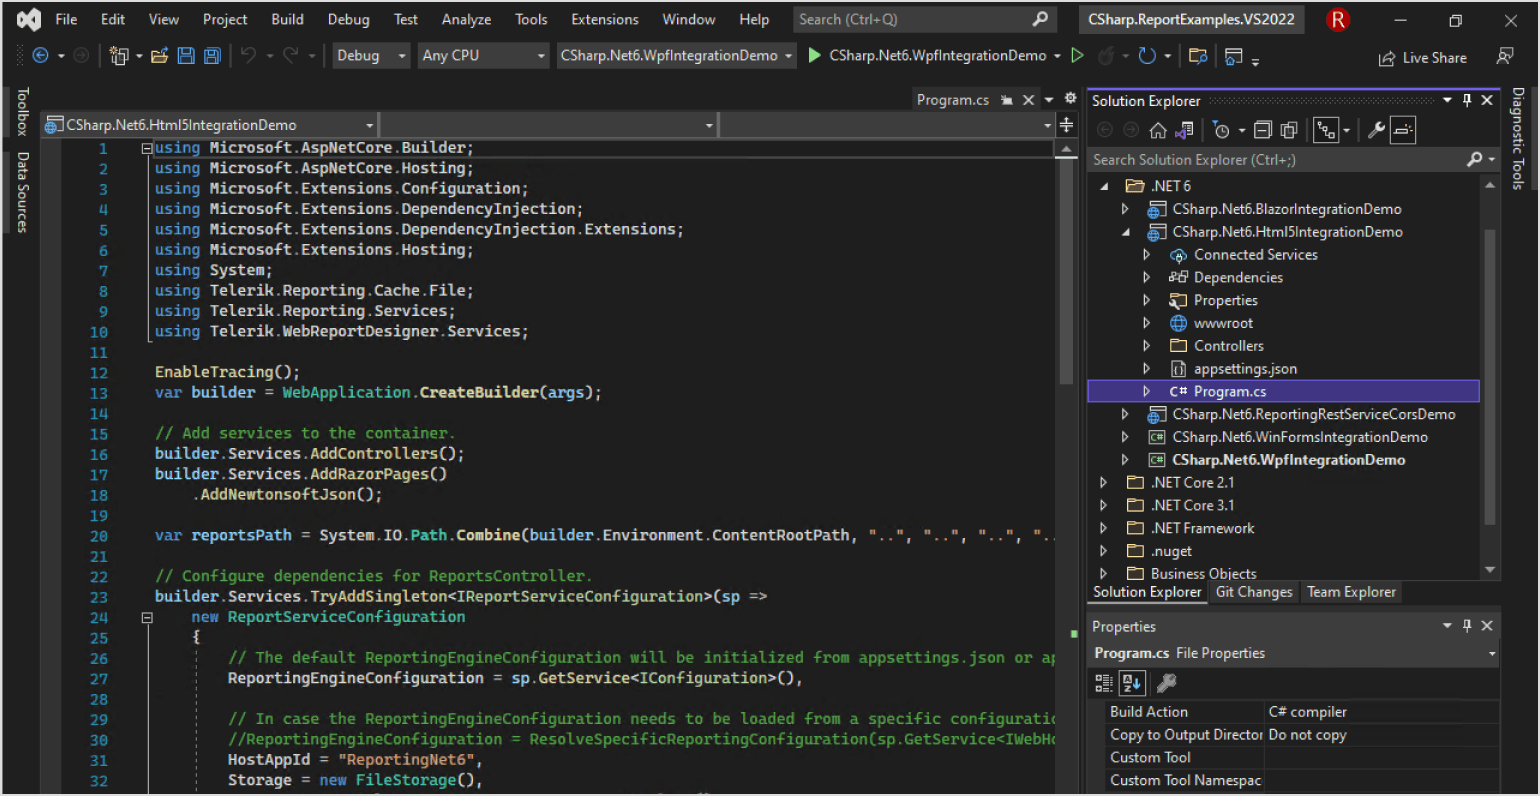Switch to the Git Changes tab

point(1253,592)
